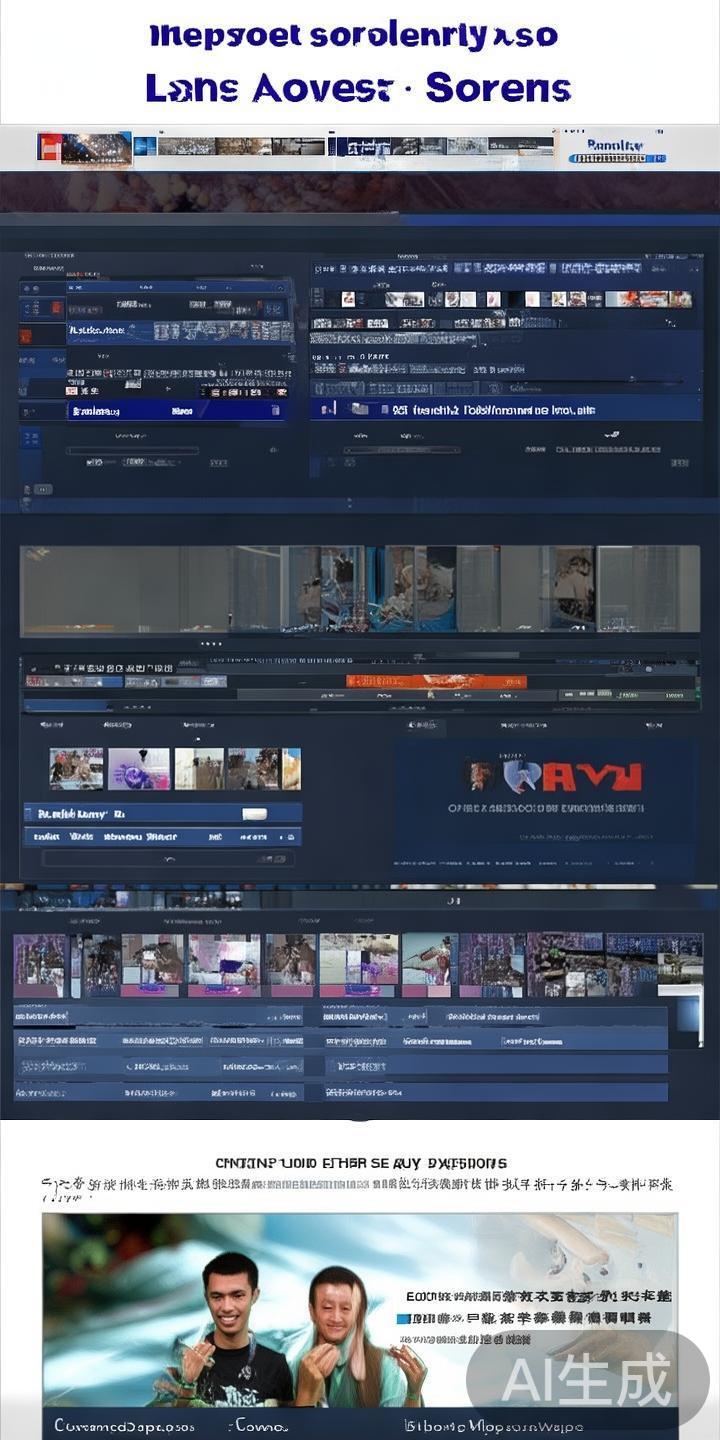Click the red logo icon in top banner

click(49, 147)
